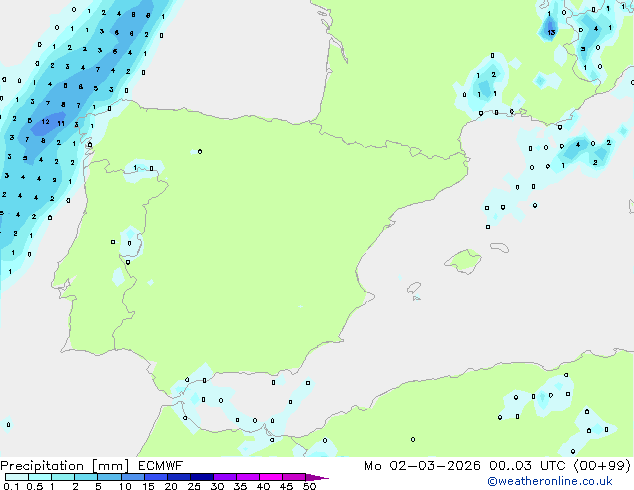This screenshot has height=490, width=634.
Task: Select the 5–10 mm legend swatch
Action: tap(109, 477)
